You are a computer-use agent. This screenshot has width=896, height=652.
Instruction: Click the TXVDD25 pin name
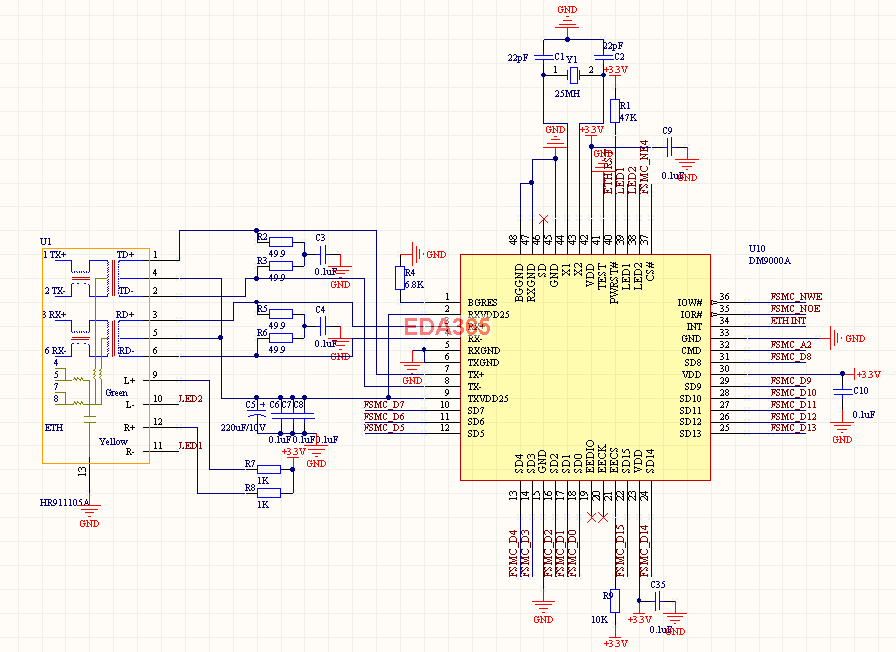[488, 398]
